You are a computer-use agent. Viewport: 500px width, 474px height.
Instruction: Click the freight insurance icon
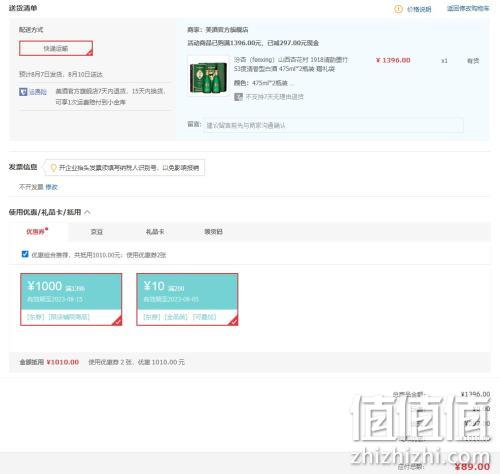click(23, 92)
